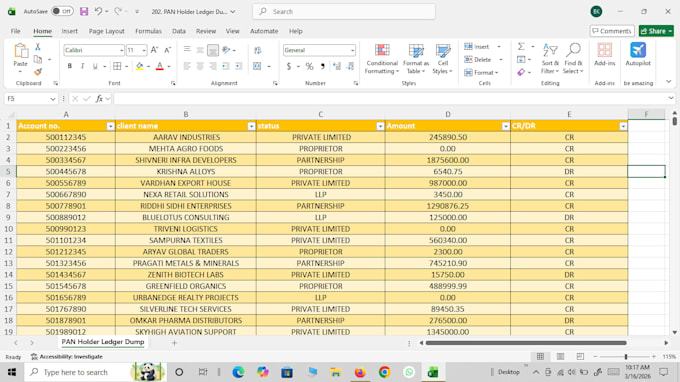Click the zoom slider handle
The image size is (680, 382).
(x=626, y=356)
